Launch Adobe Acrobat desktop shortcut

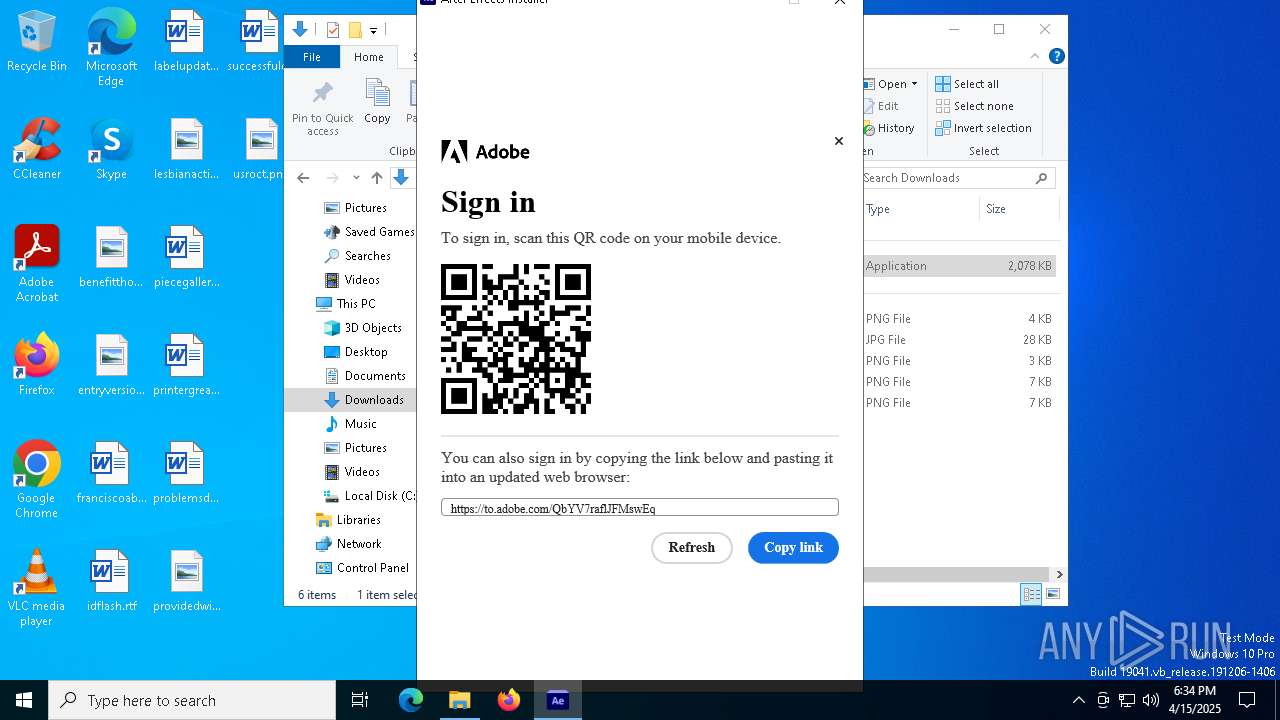coord(37,264)
